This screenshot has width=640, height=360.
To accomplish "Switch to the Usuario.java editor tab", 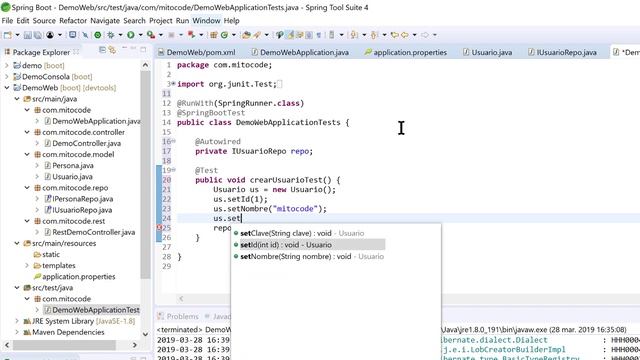I will pyautogui.click(x=487, y=52).
